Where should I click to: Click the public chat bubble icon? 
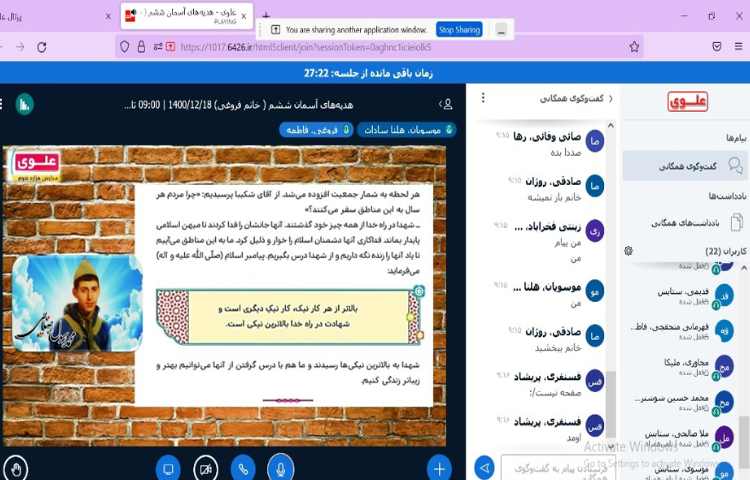pos(735,165)
